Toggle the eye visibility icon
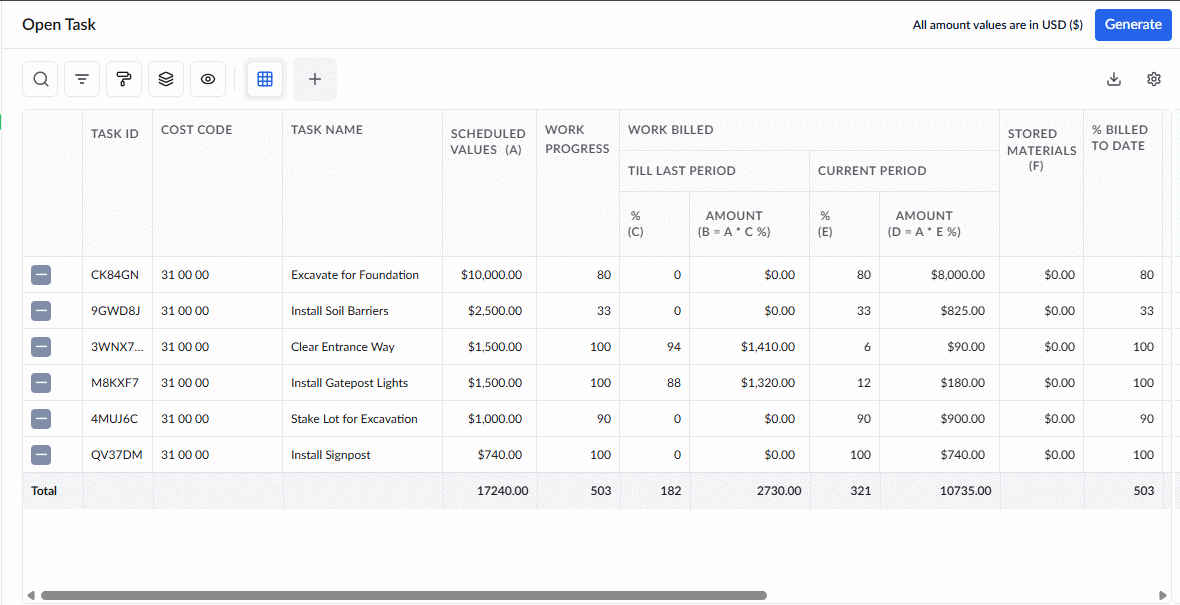 208,79
